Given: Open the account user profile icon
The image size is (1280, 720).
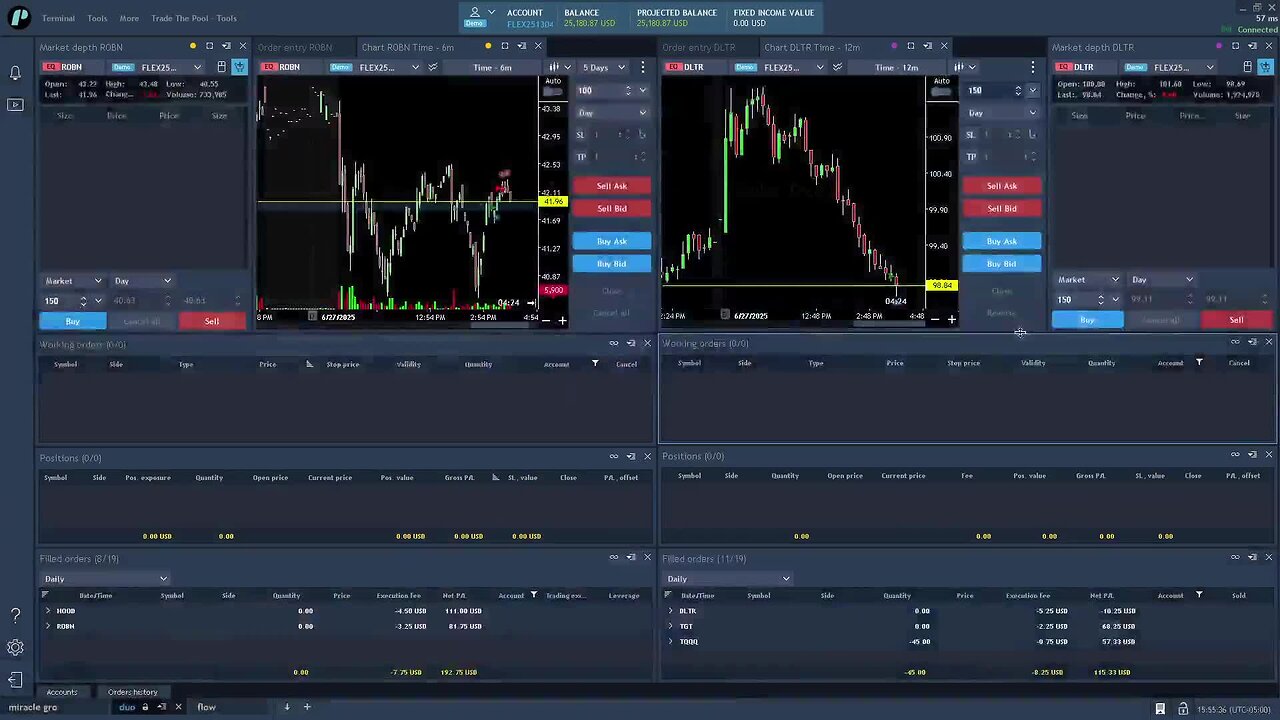Looking at the screenshot, I should coord(475,12).
